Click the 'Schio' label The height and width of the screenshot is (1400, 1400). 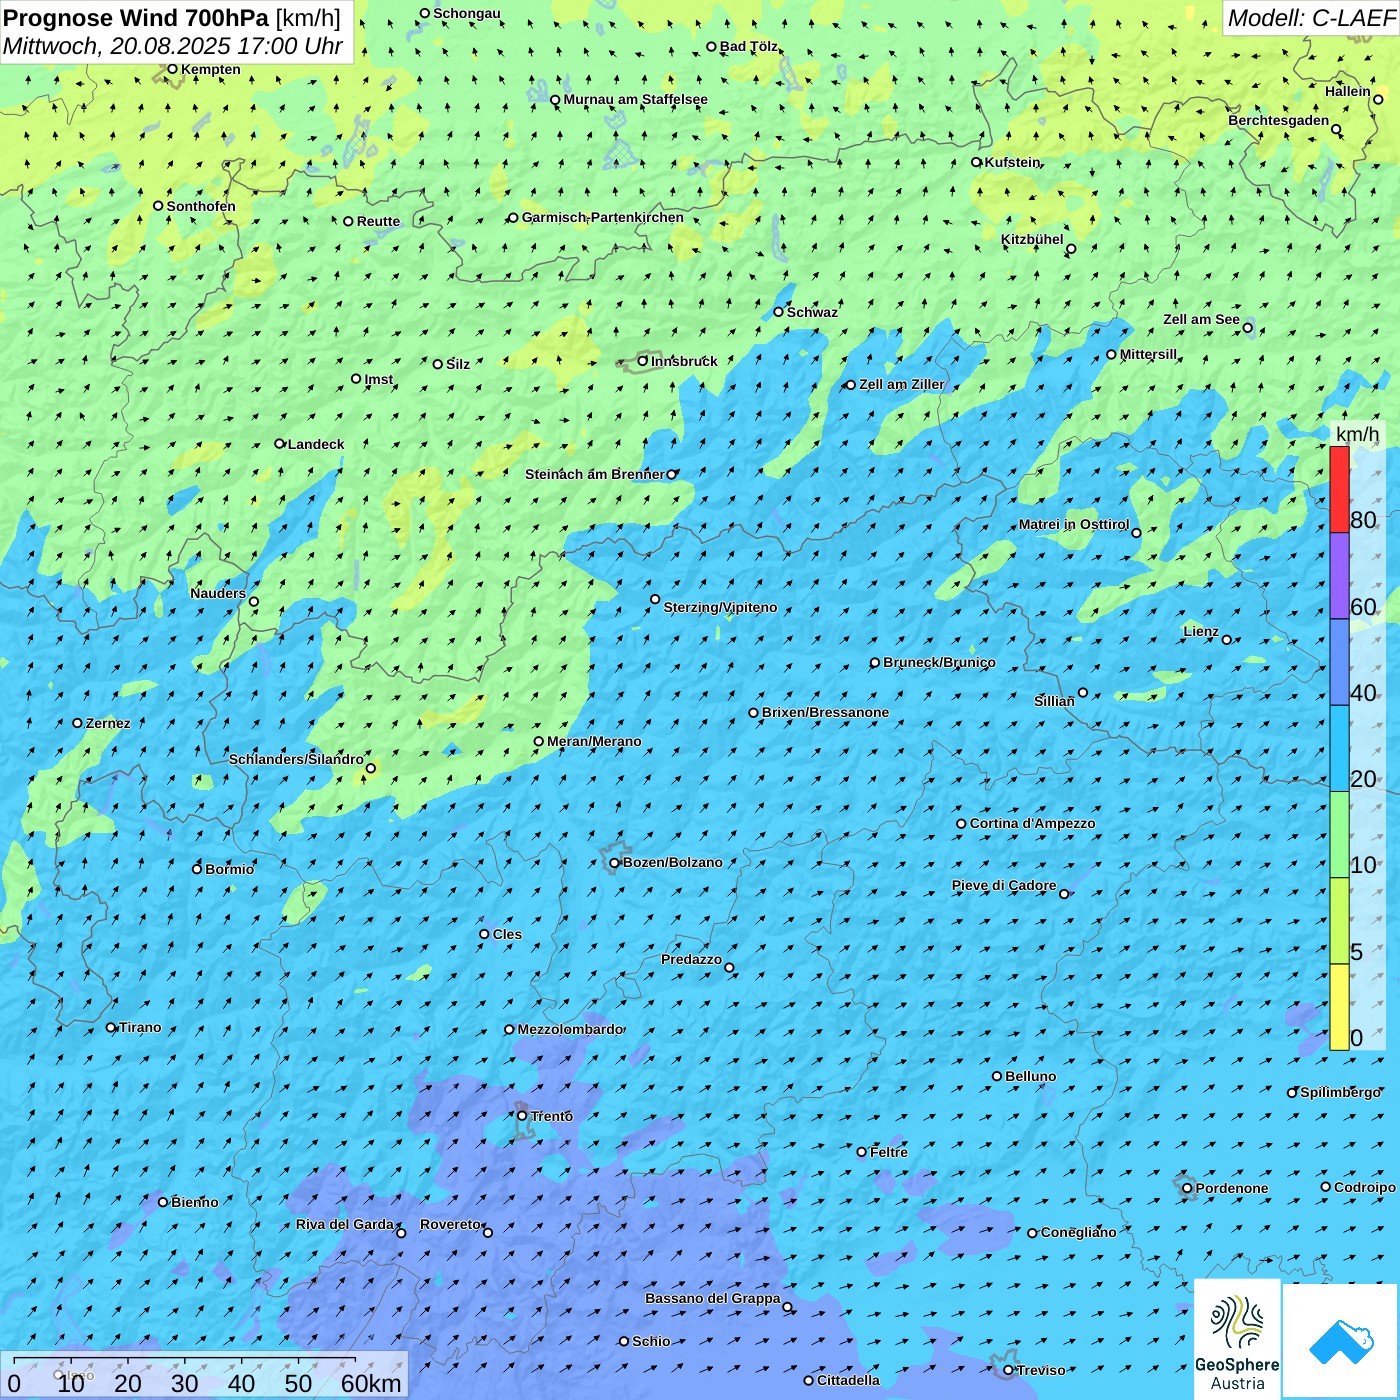point(651,1341)
